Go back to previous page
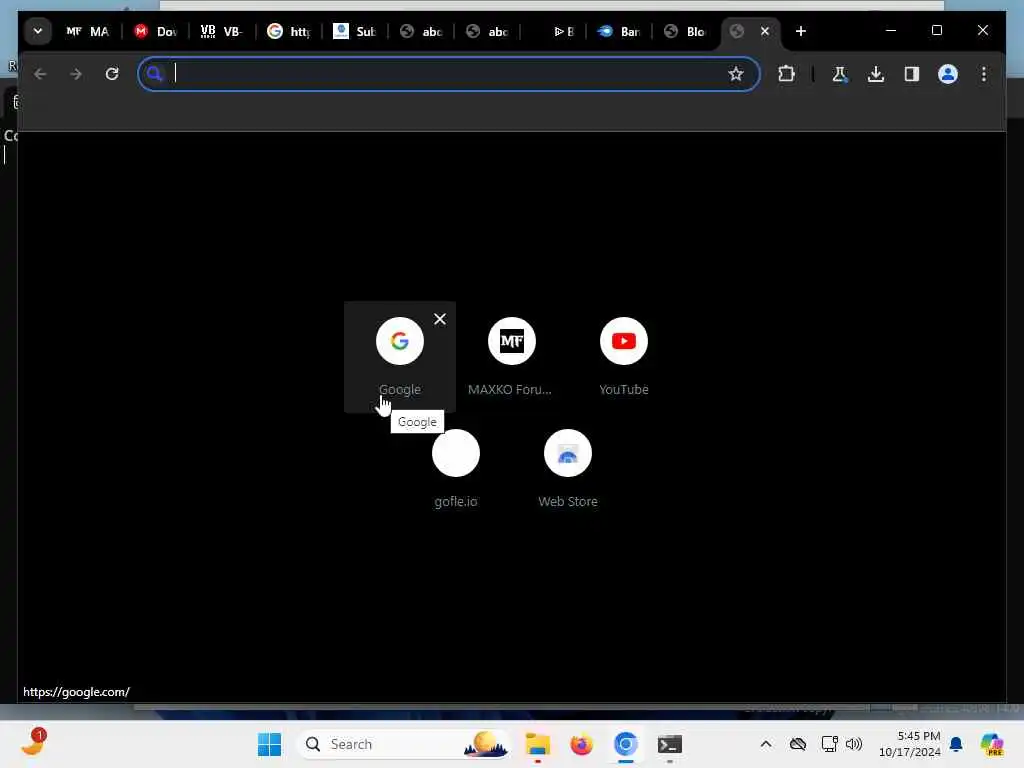 (40, 74)
